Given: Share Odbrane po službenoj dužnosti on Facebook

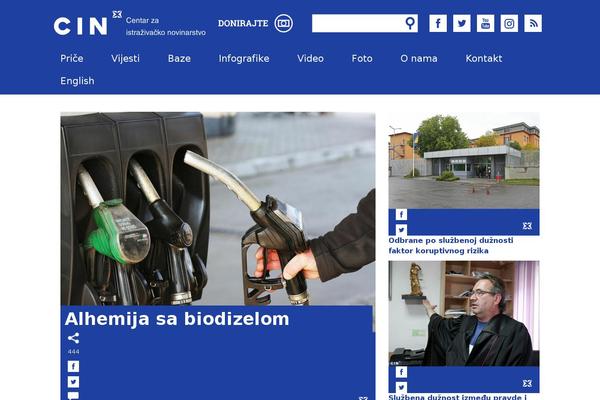Looking at the screenshot, I should [401, 214].
